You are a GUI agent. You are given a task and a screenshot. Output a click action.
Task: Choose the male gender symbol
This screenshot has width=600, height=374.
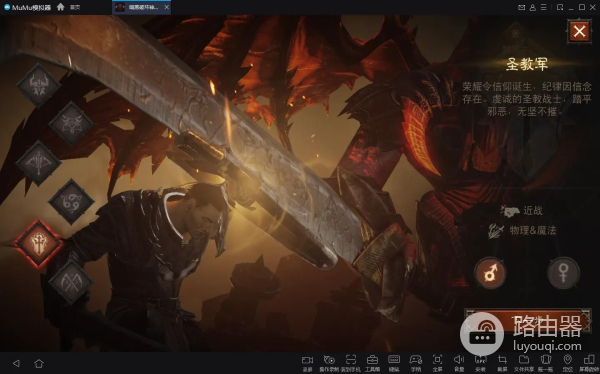pyautogui.click(x=490, y=273)
